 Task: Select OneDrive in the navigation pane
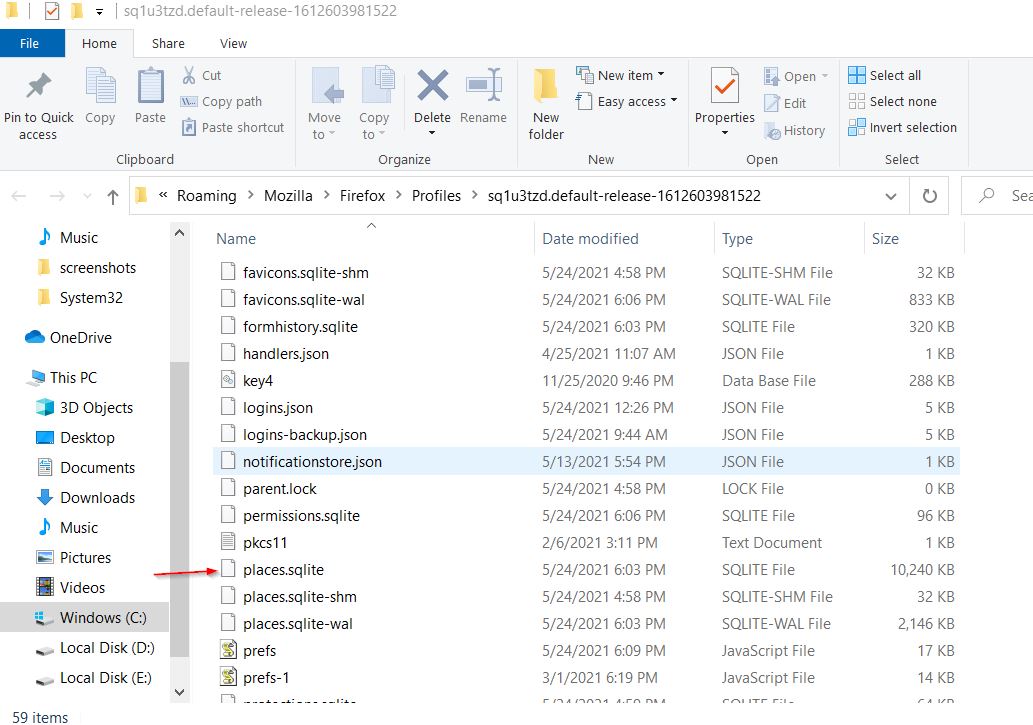(69, 337)
